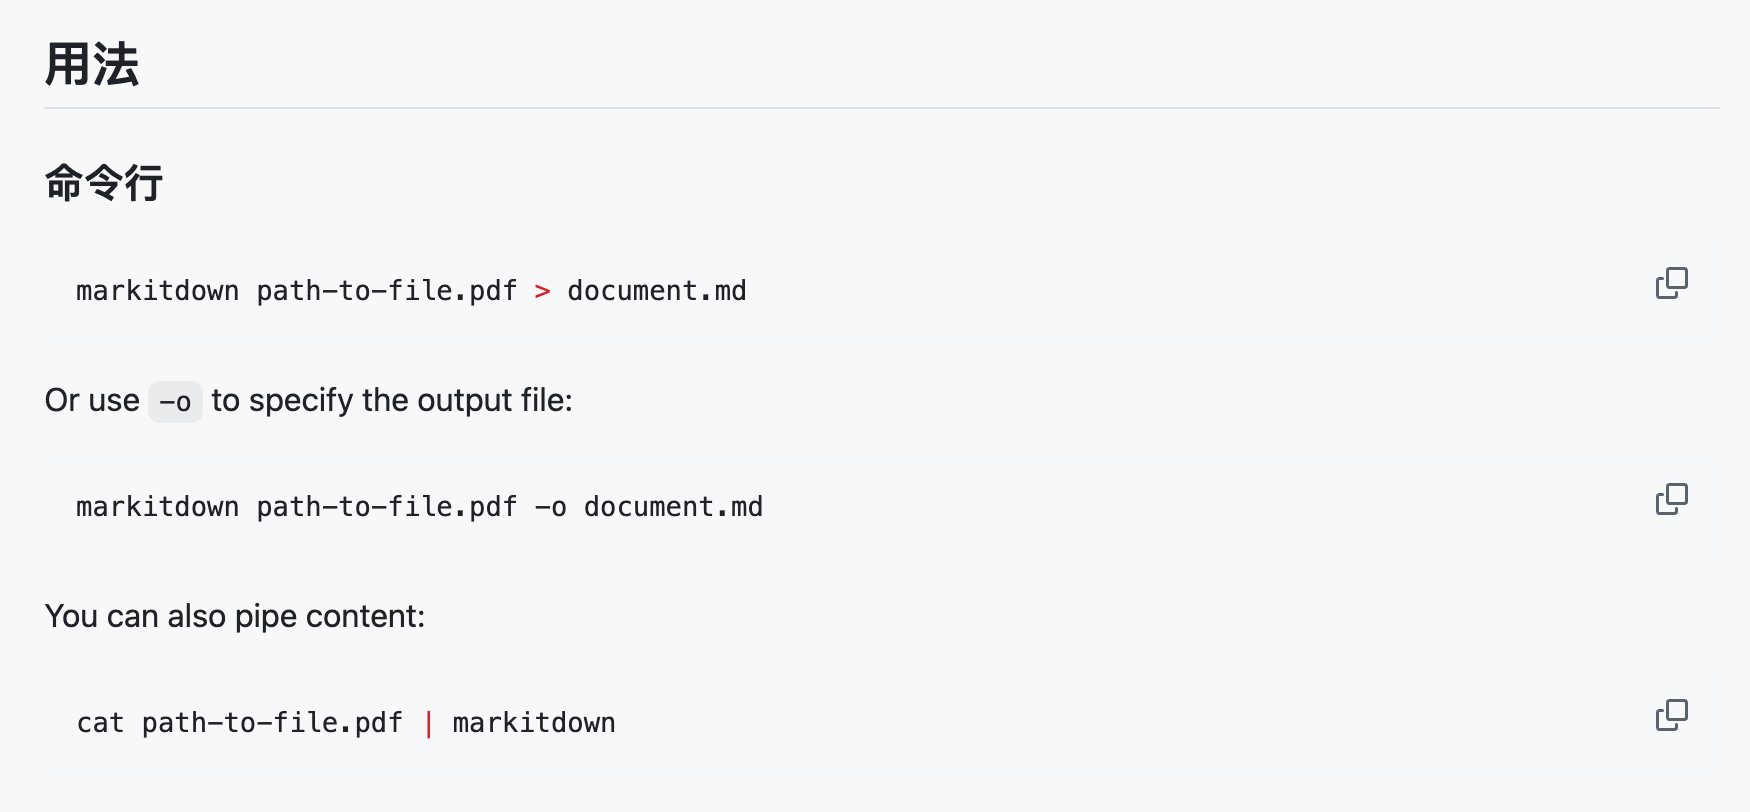Copy the 'cat path-to-file.pdf | markitdown' command

[1671, 715]
